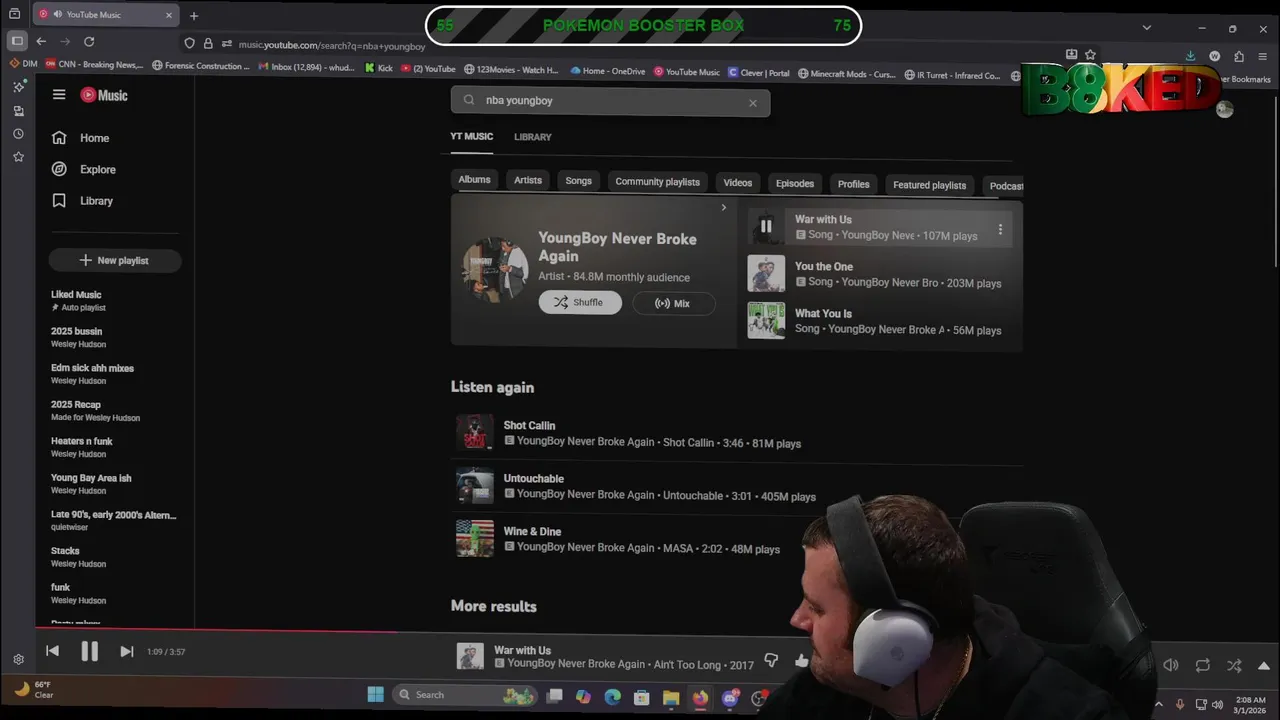
Task: Like the current song
Action: (x=801, y=660)
